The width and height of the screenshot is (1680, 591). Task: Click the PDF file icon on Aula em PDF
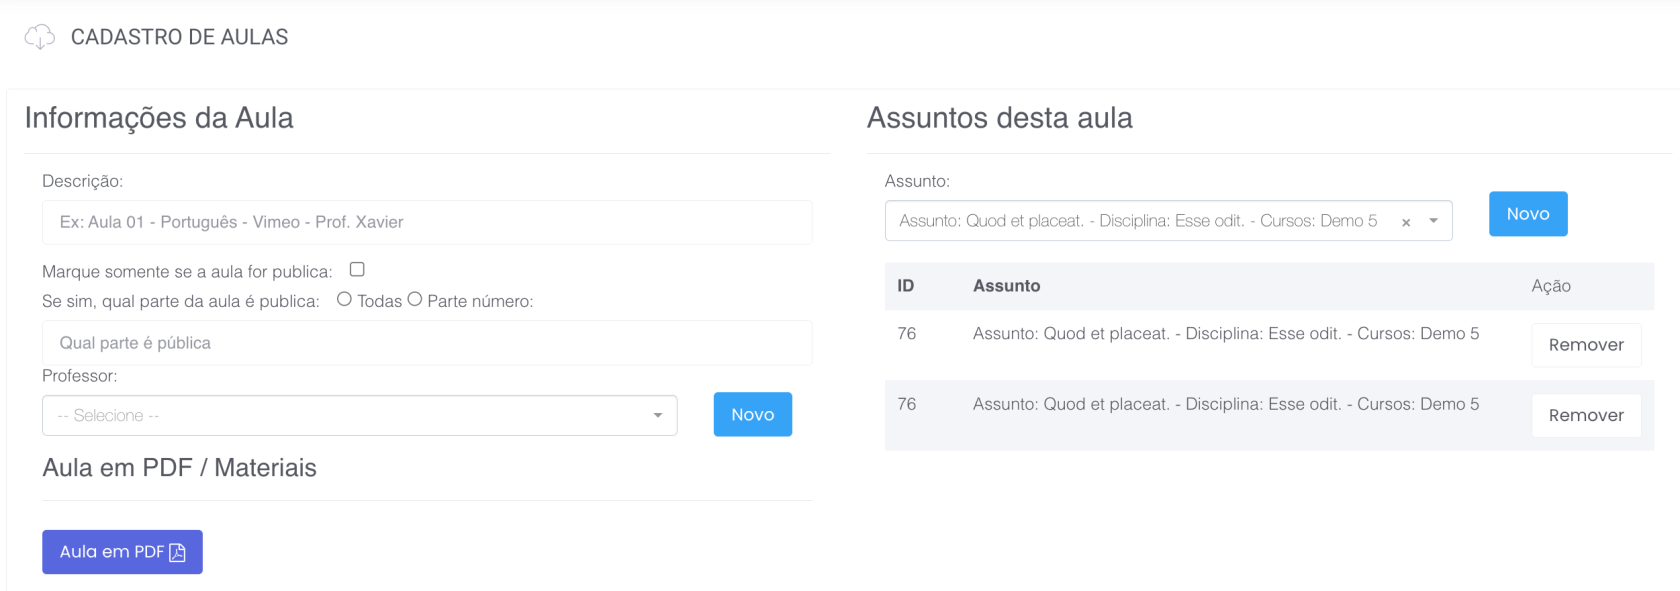(178, 552)
